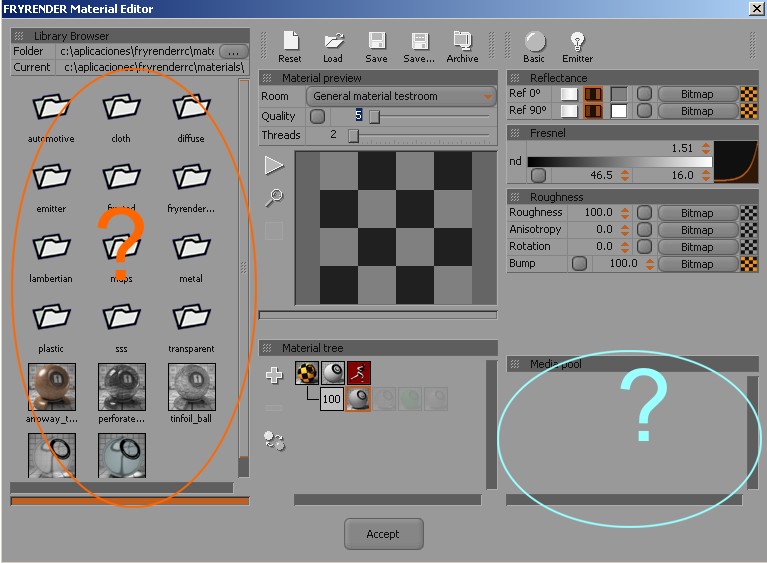Adjust Roughness 100.0 spinner arrows
The image size is (767, 563).
click(625, 213)
